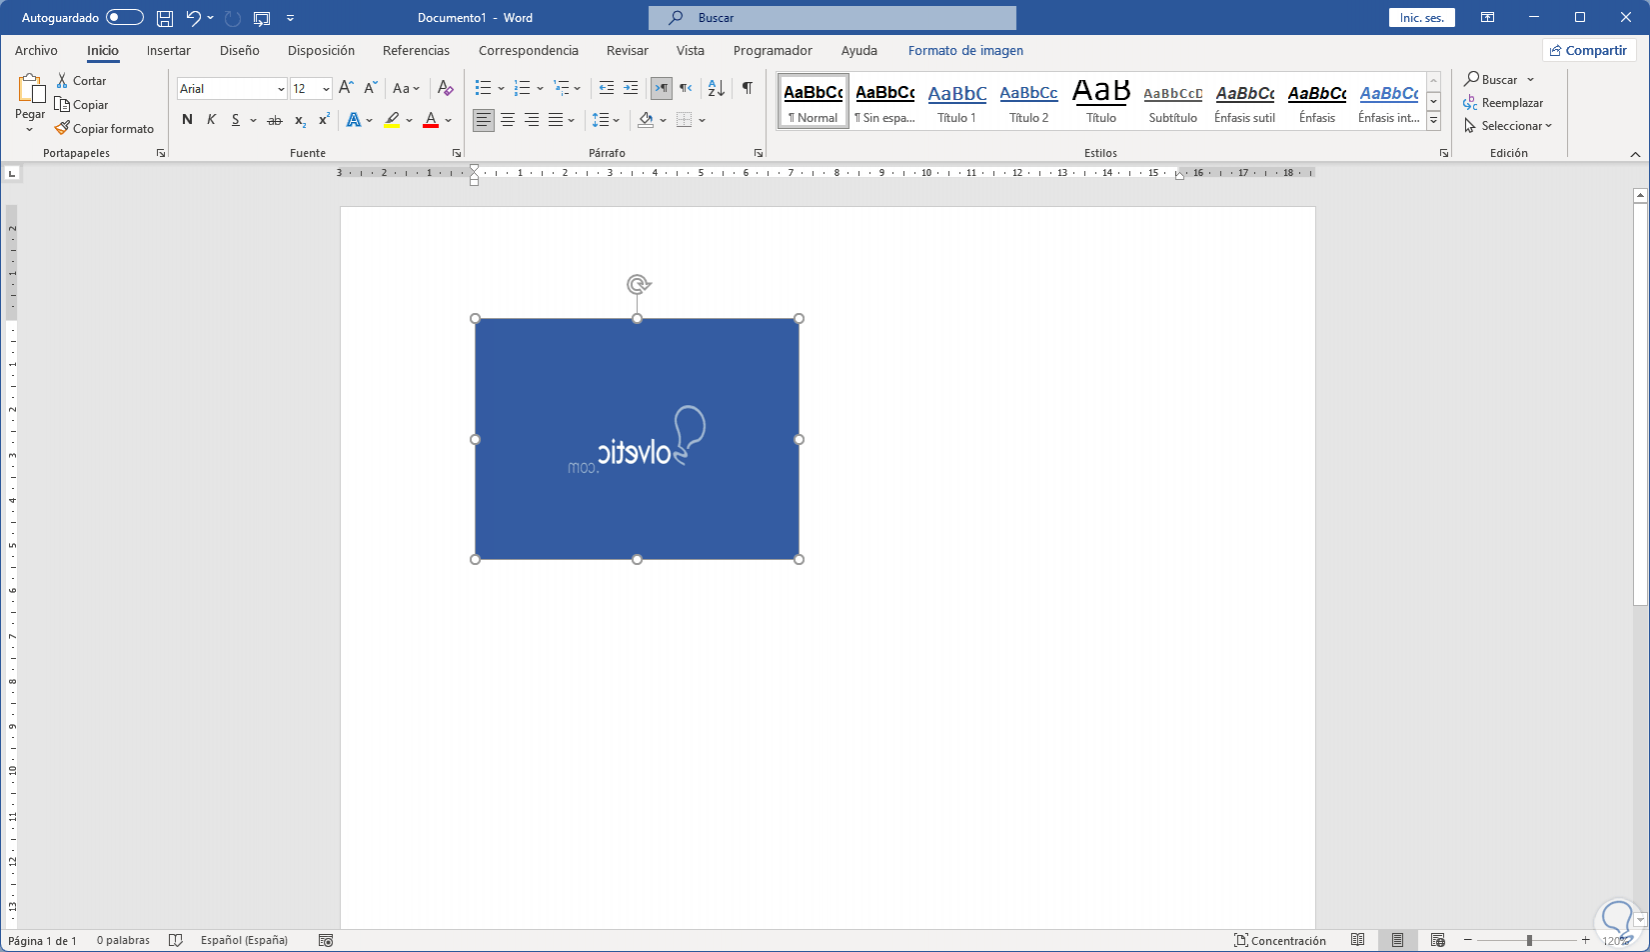Click the Copiar button
1650x952 pixels.
pos(81,105)
